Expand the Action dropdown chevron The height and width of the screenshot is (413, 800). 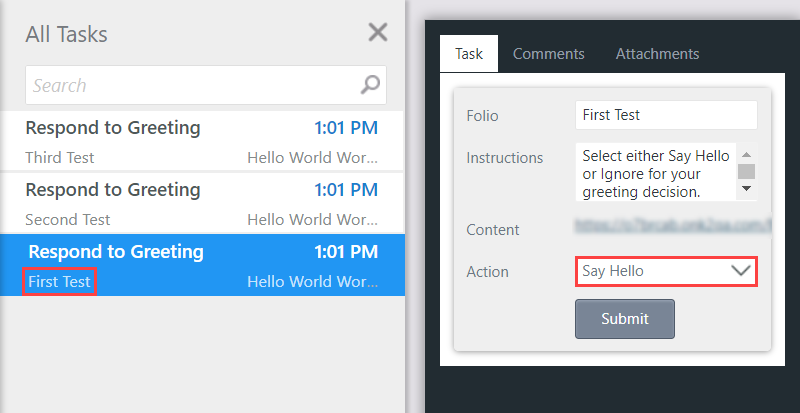tap(741, 271)
